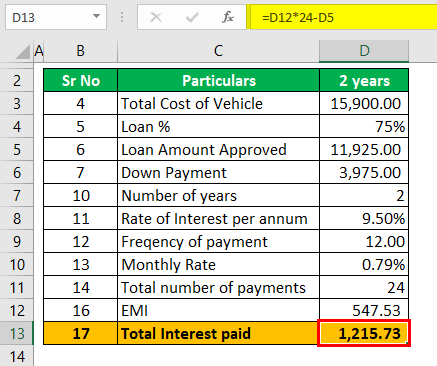This screenshot has height=366, width=437.
Task: Select row 9 header
Action: [x=17, y=241]
